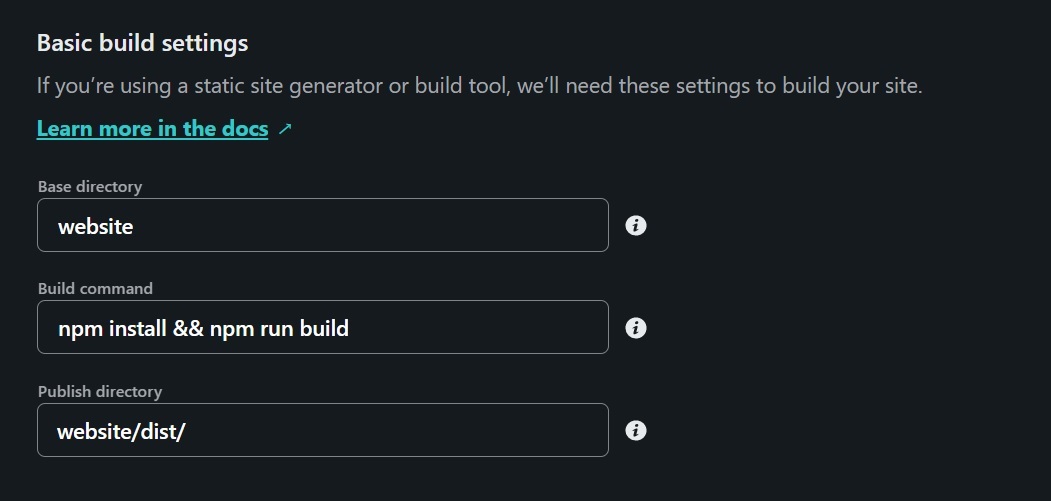
Task: Open the Learn more in the docs link
Action: 152,129
